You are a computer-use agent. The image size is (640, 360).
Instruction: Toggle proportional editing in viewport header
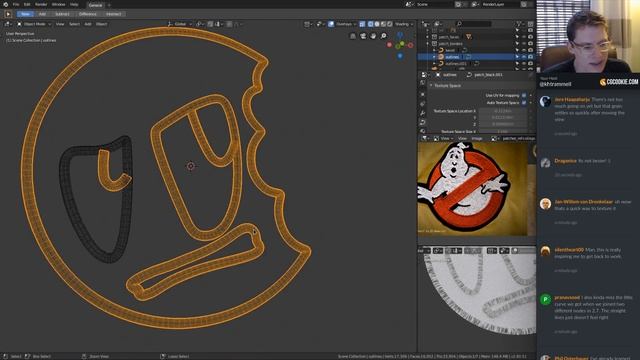click(229, 24)
